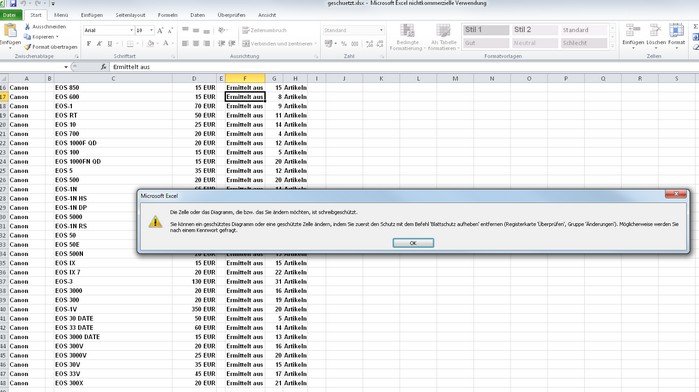Screen dimensions: 699x392
Task: Click the accounting number format icon
Action: click(x=329, y=44)
